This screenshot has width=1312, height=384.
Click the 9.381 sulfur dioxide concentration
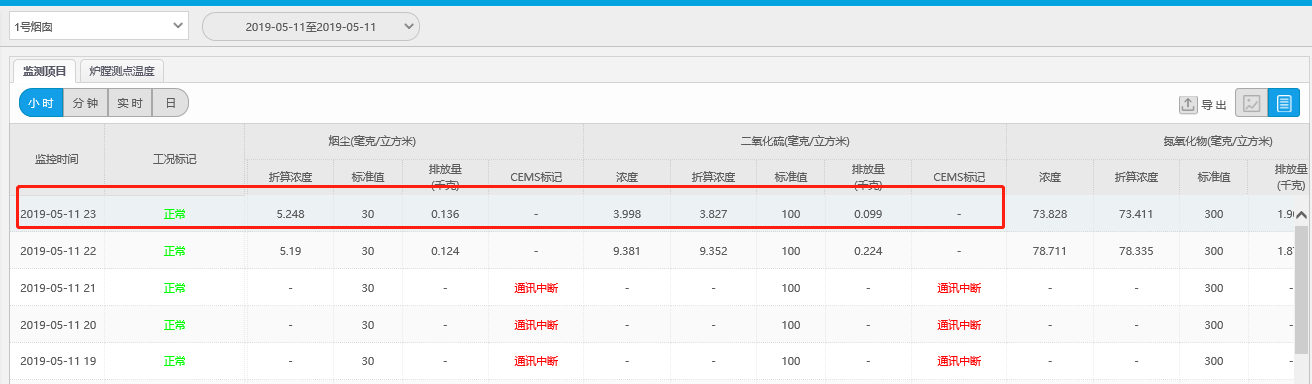point(627,251)
